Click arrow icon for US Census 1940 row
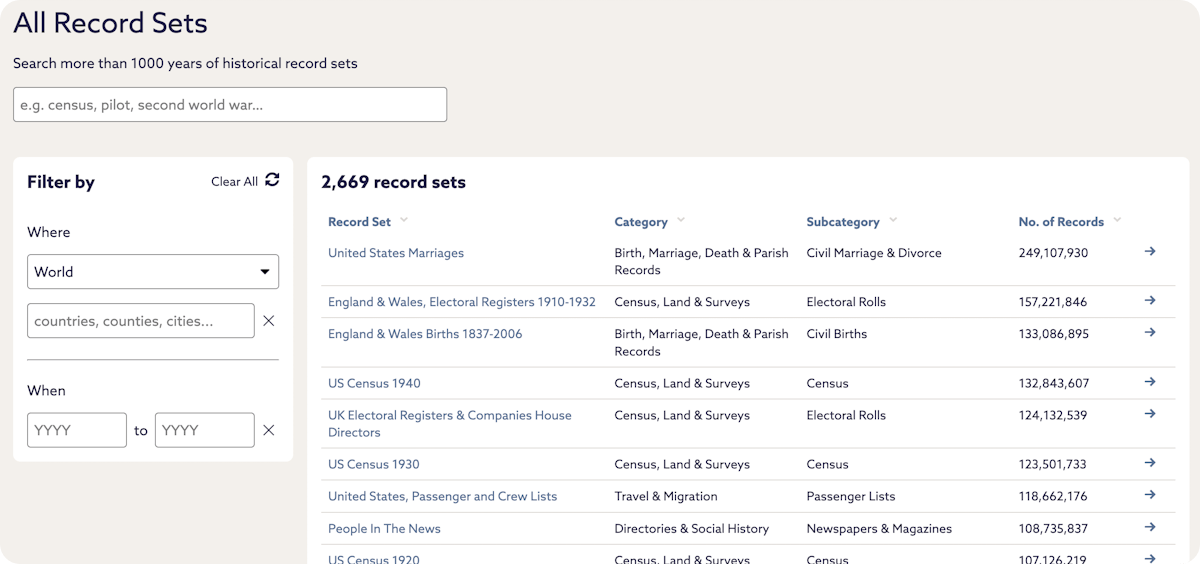The image size is (1200, 564). click(1150, 382)
